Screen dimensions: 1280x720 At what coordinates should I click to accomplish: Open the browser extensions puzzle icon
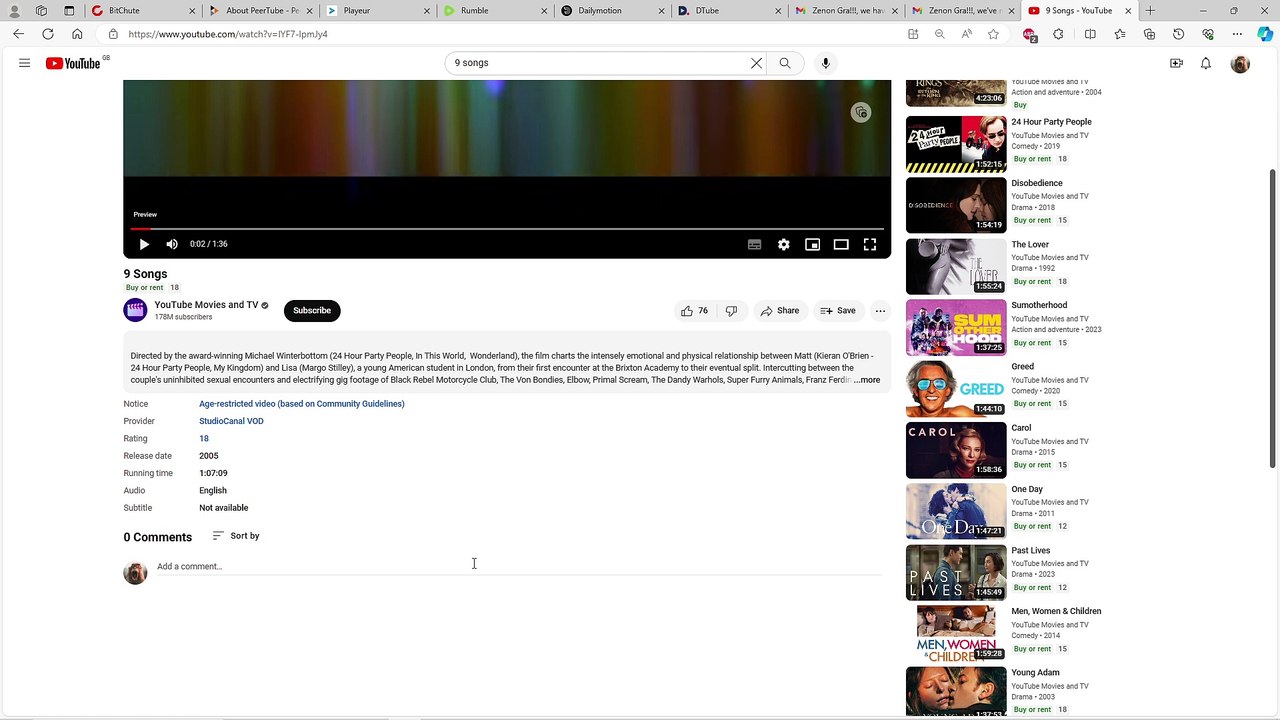(1059, 34)
